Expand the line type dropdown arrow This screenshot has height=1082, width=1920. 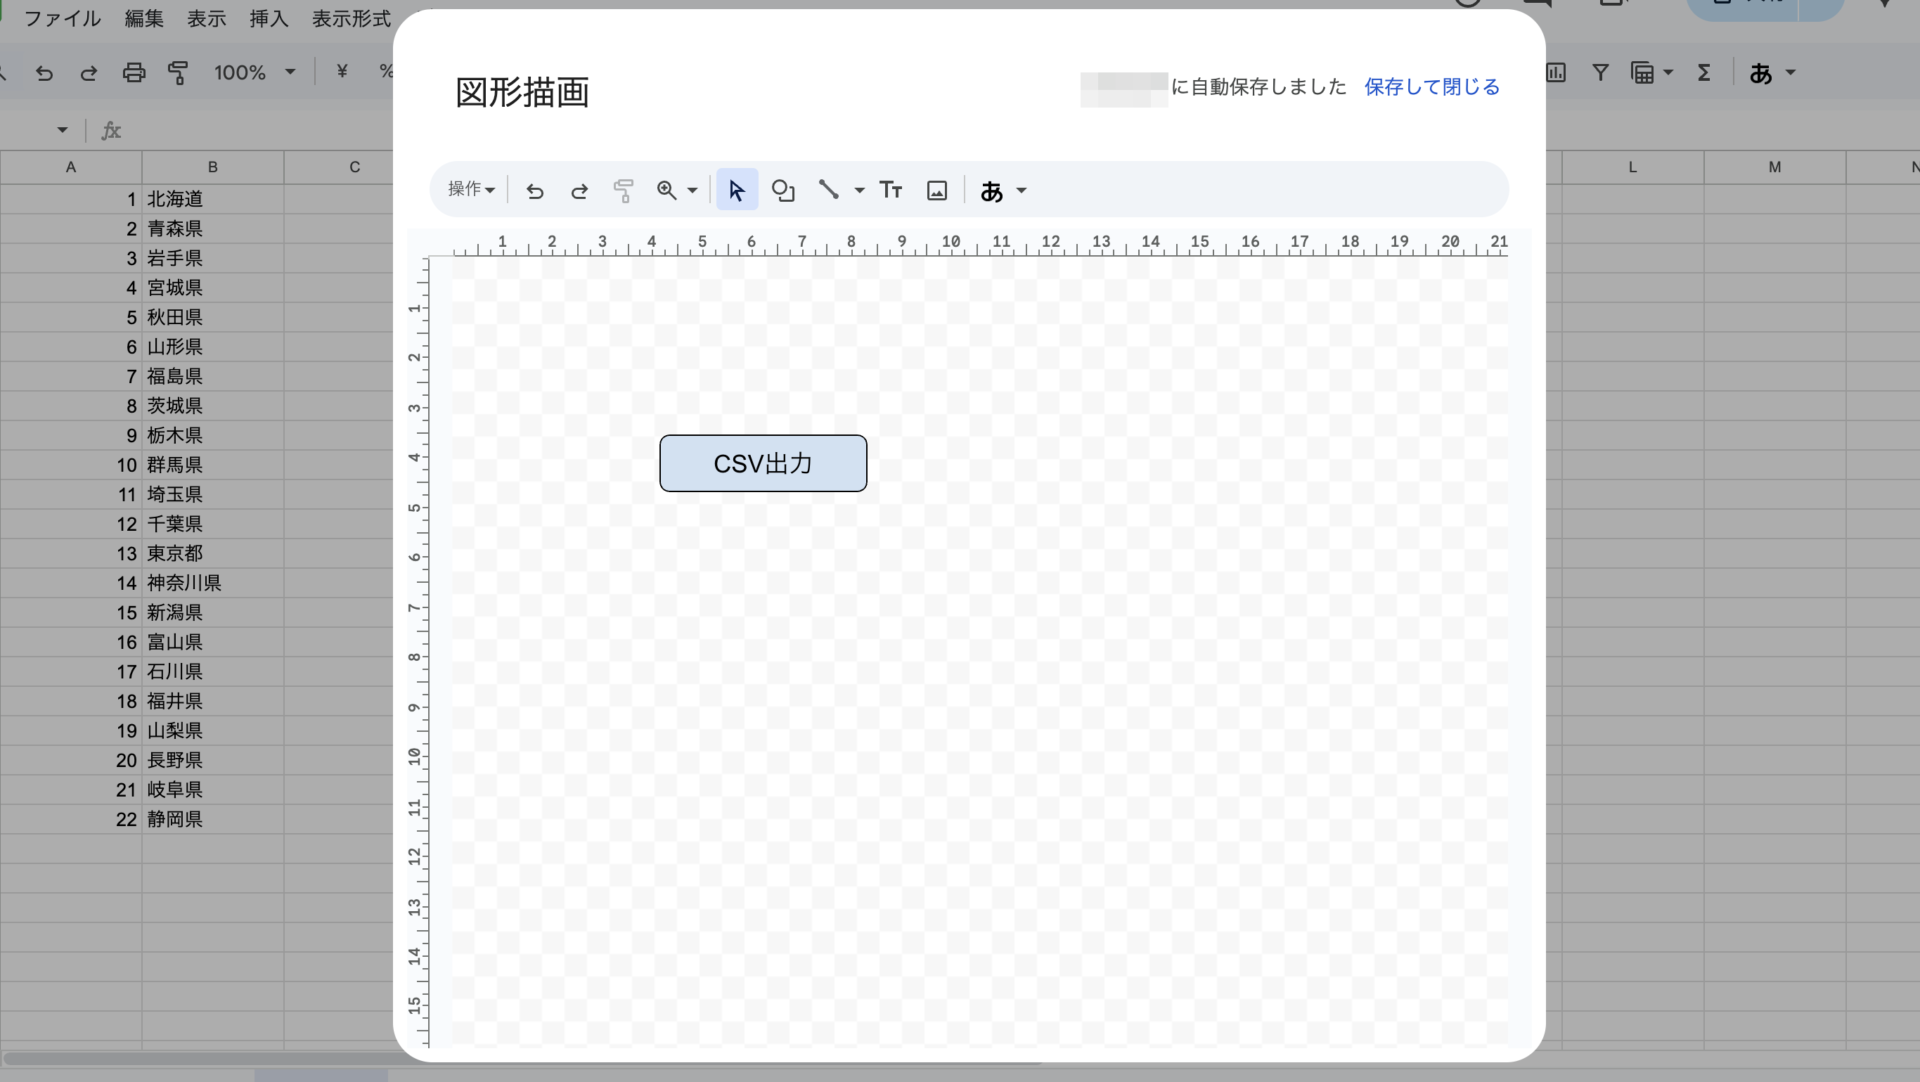pos(859,190)
